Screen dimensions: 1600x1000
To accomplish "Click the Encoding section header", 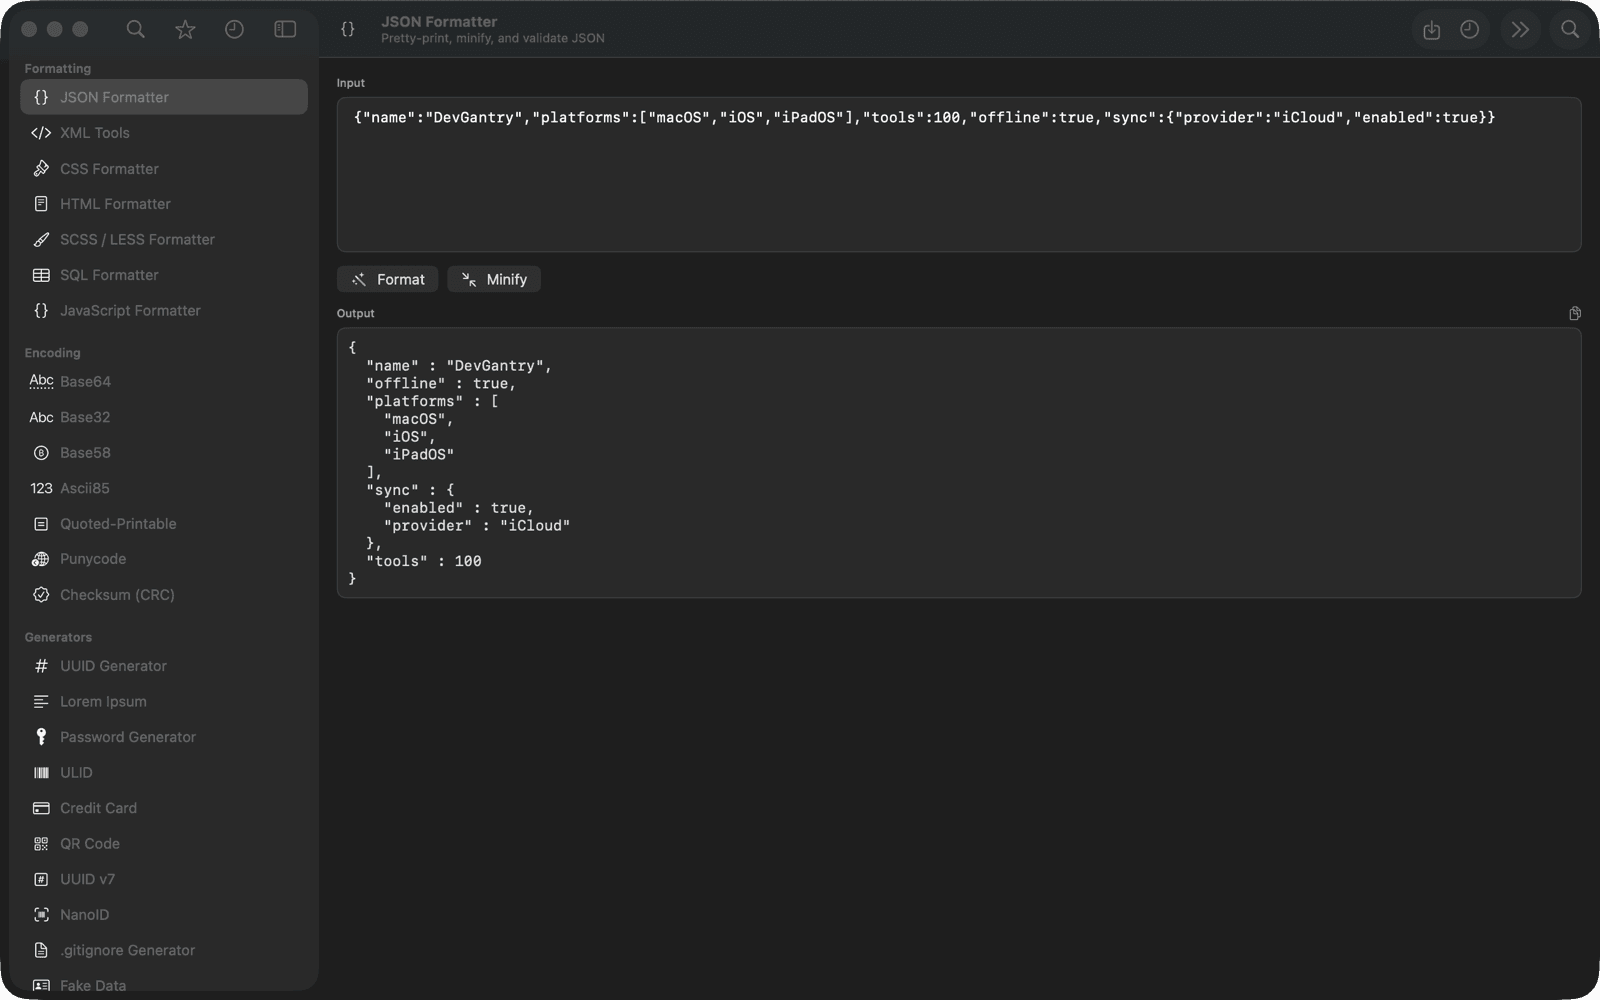I will click(53, 353).
